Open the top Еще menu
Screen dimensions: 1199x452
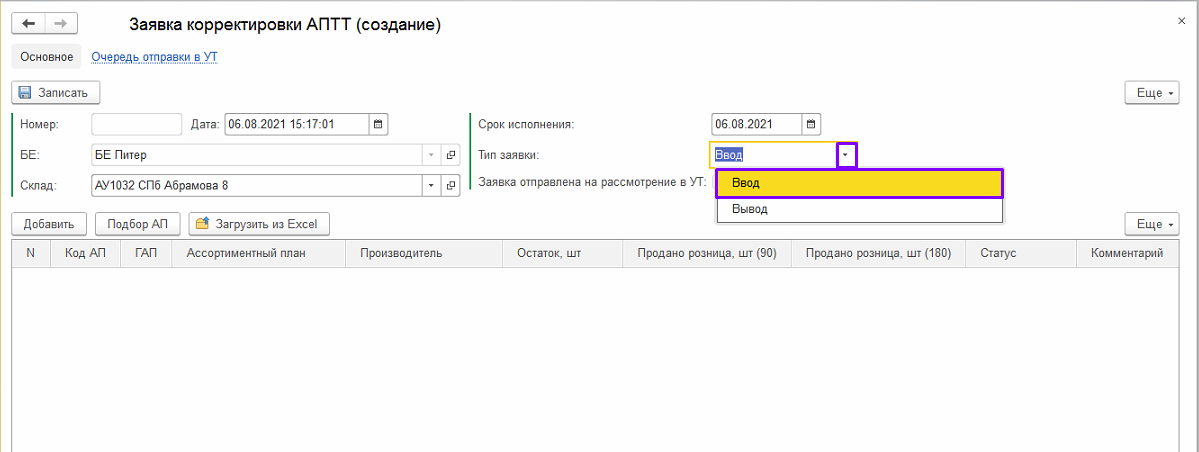tap(1151, 93)
